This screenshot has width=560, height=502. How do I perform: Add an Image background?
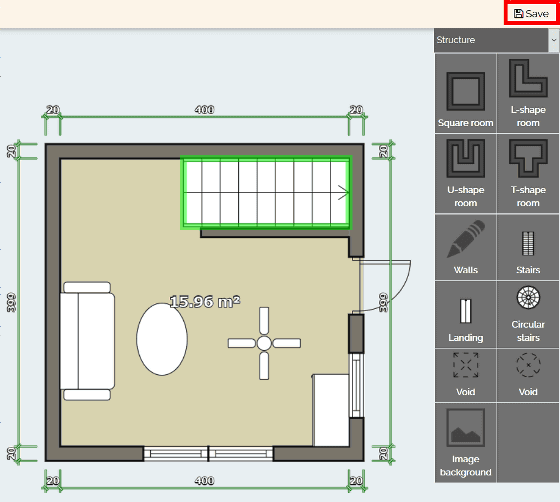pyautogui.click(x=465, y=443)
